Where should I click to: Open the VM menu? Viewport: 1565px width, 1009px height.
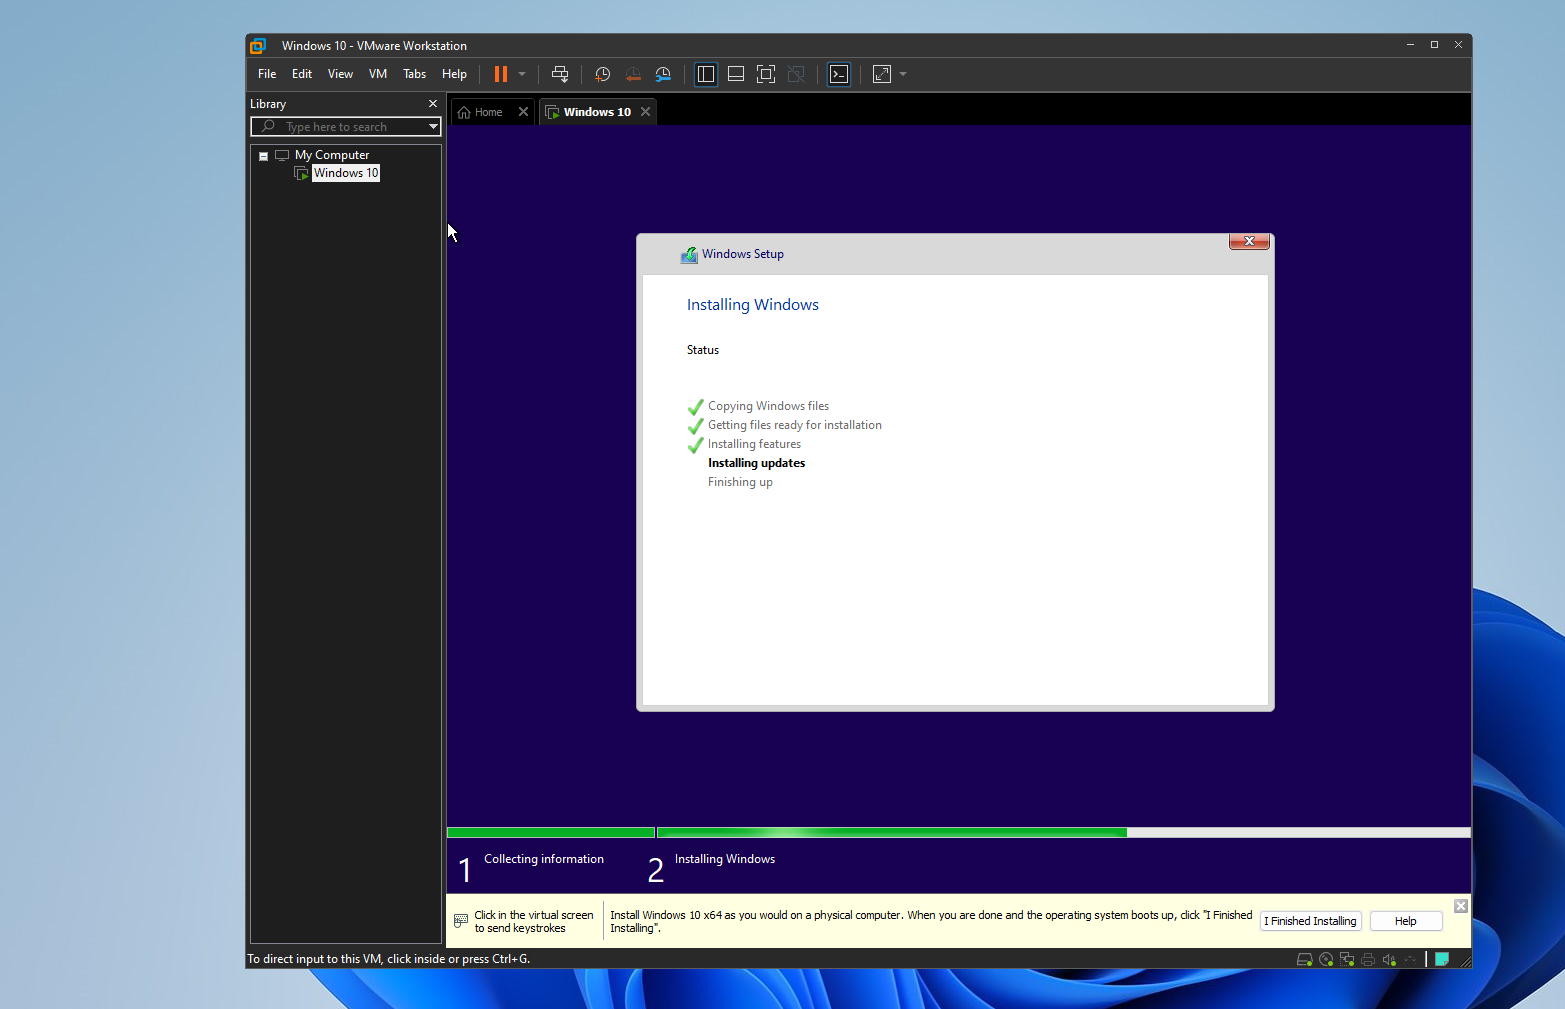click(378, 74)
